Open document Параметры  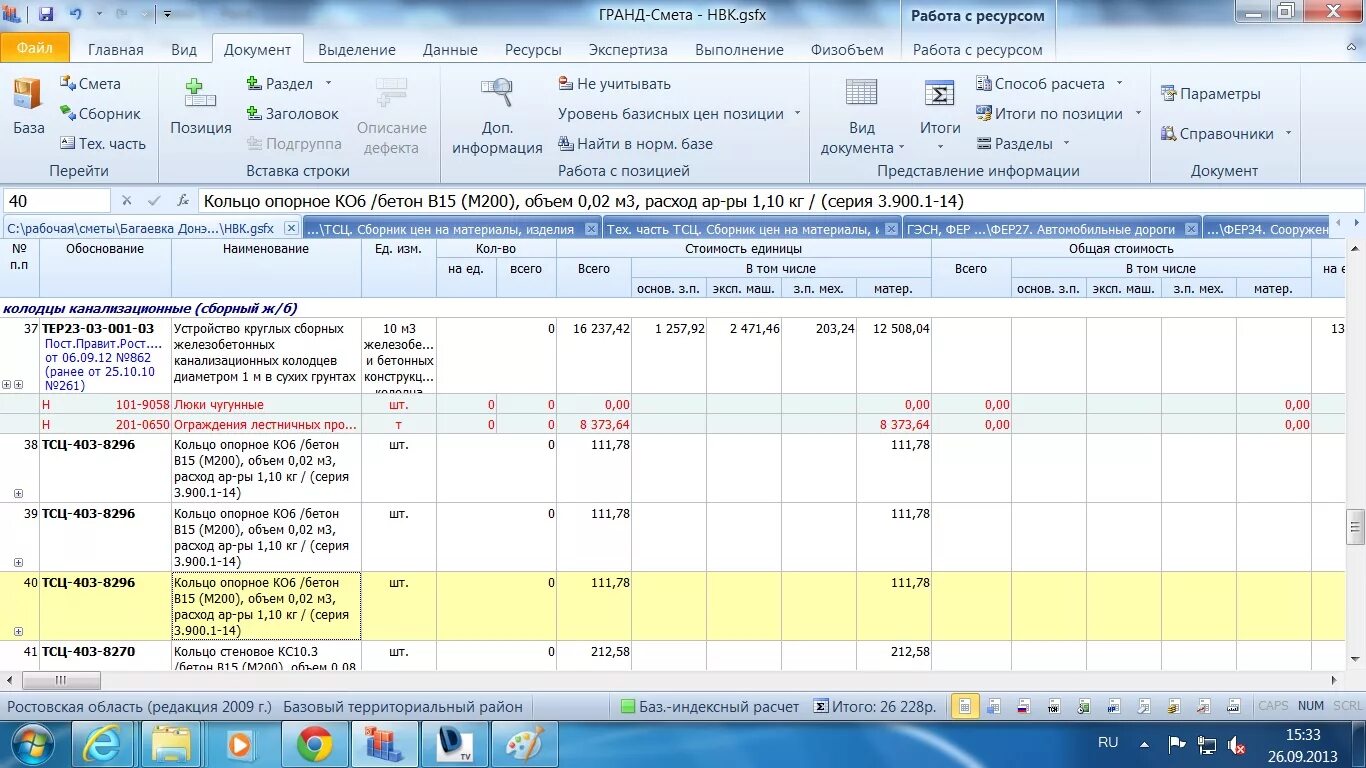1210,94
